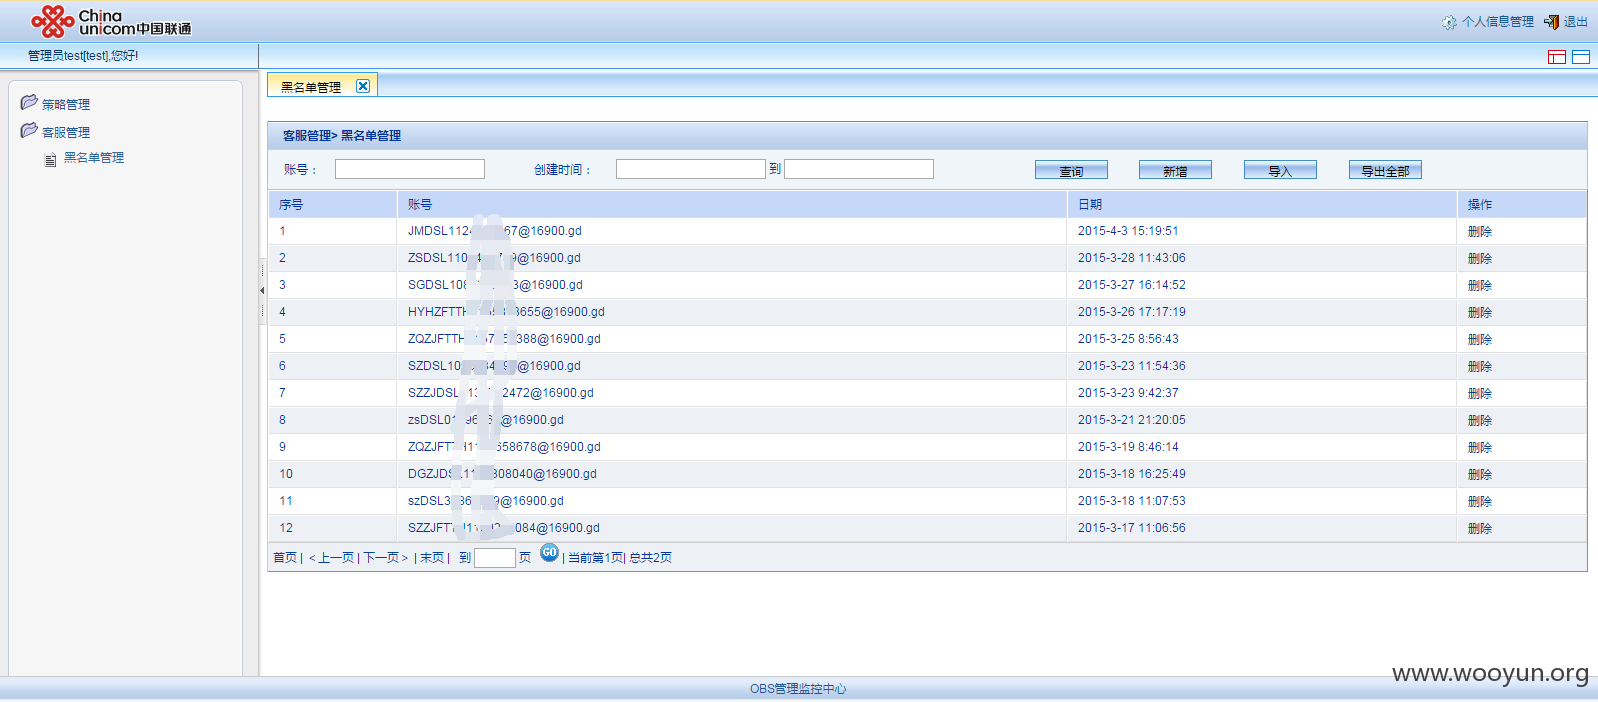1598x702 pixels.
Task: Switch to blue layout view icon
Action: pyautogui.click(x=1581, y=57)
